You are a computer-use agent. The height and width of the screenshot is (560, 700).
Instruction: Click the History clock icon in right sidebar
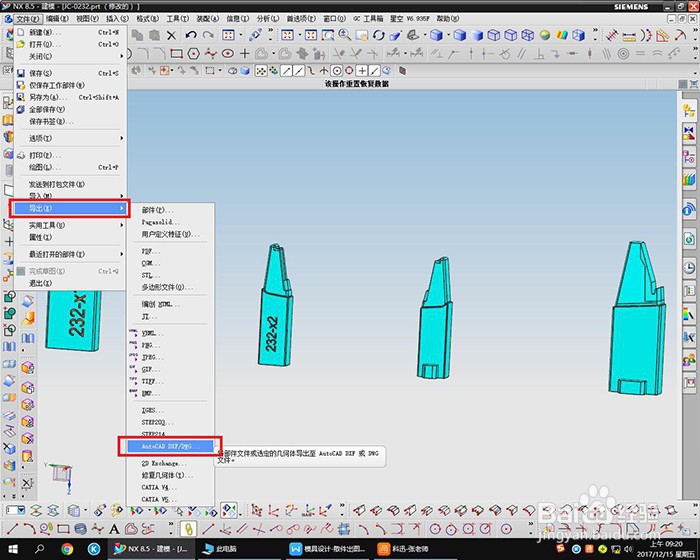click(689, 267)
